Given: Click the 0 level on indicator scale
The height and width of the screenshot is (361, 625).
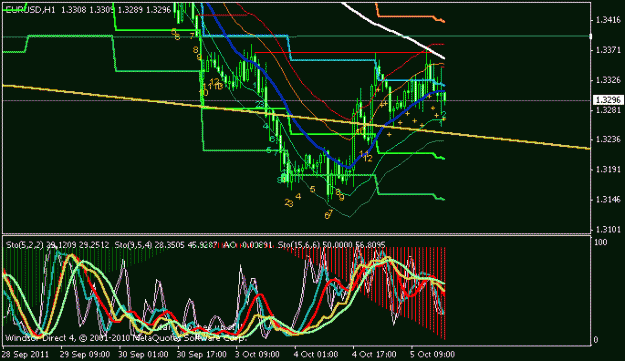Looking at the screenshot, I should click(596, 340).
